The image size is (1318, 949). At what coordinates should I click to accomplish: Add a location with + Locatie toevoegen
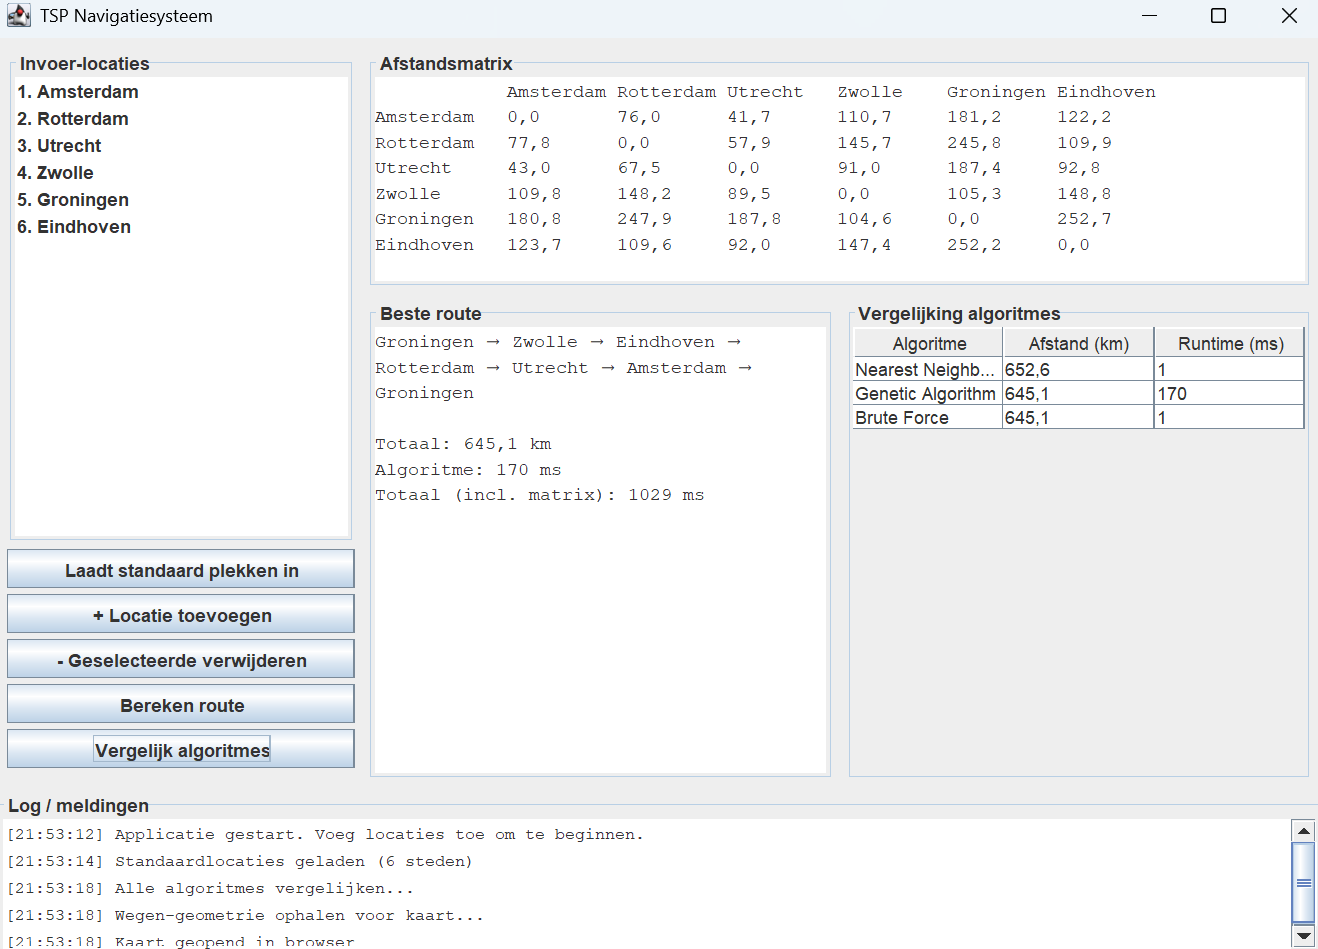pos(181,614)
